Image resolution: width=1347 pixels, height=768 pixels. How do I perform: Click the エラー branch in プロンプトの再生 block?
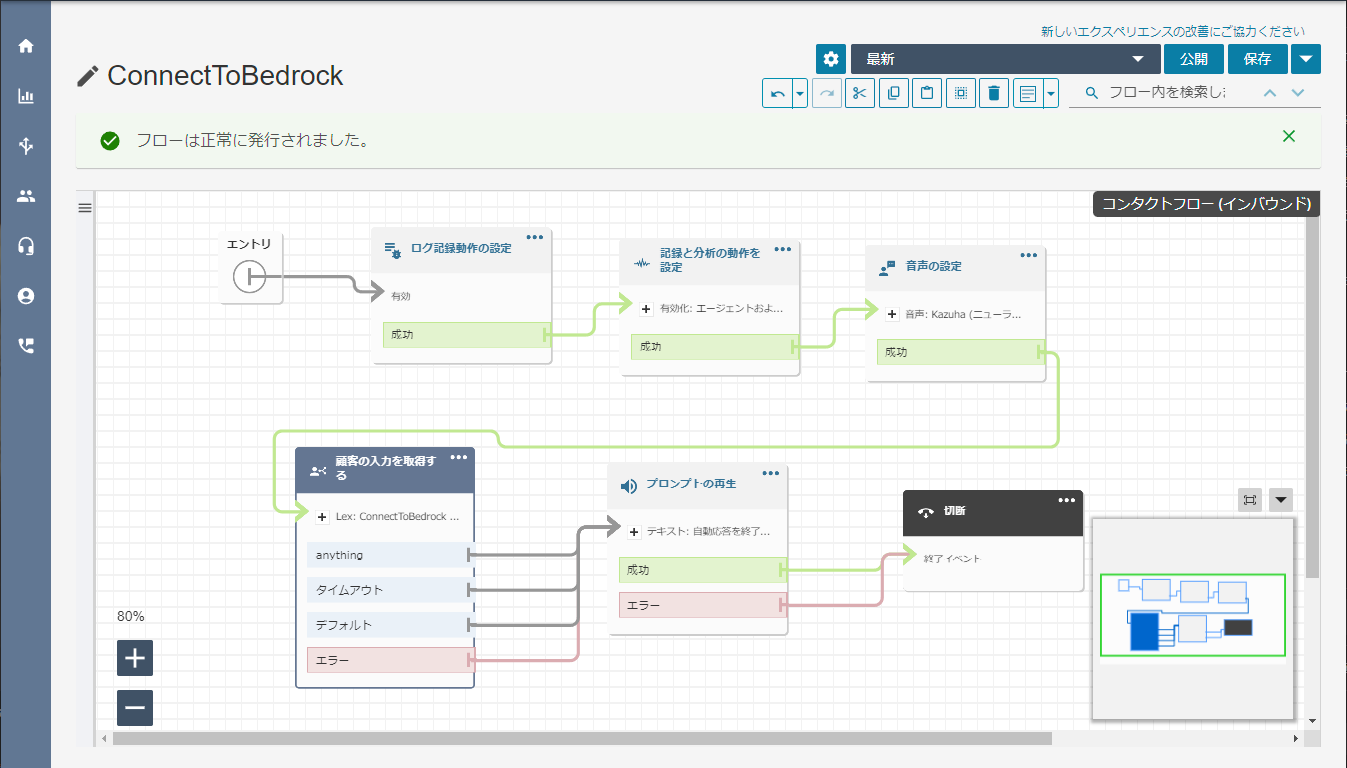(701, 605)
